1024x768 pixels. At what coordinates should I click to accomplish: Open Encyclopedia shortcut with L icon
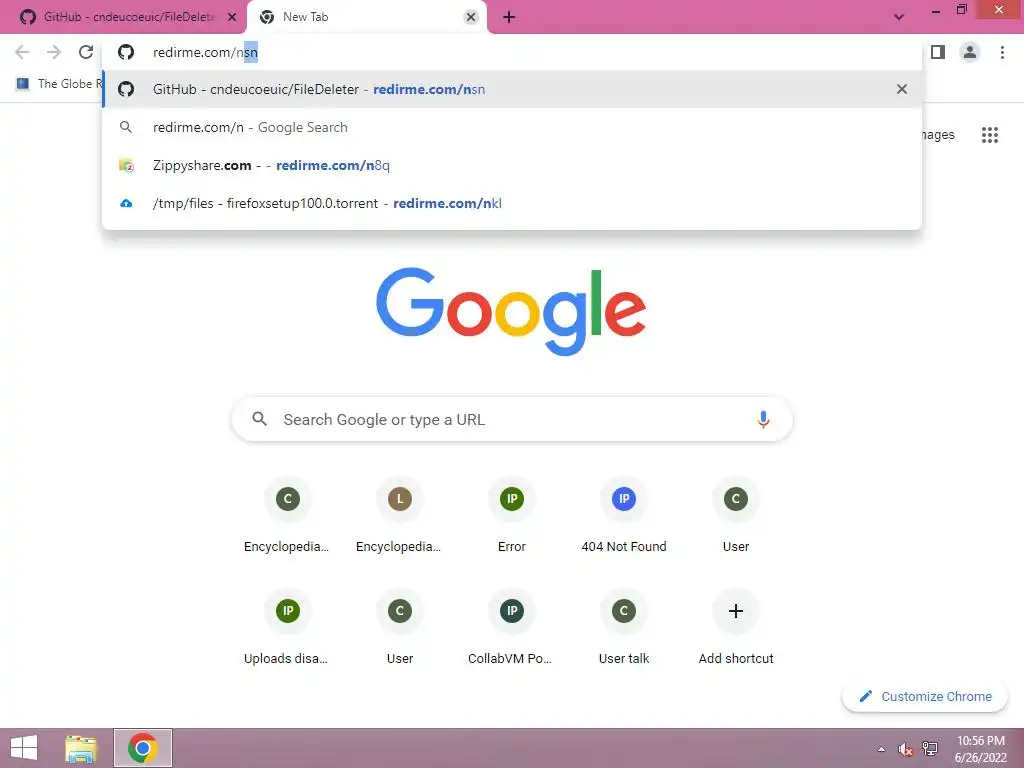[400, 516]
